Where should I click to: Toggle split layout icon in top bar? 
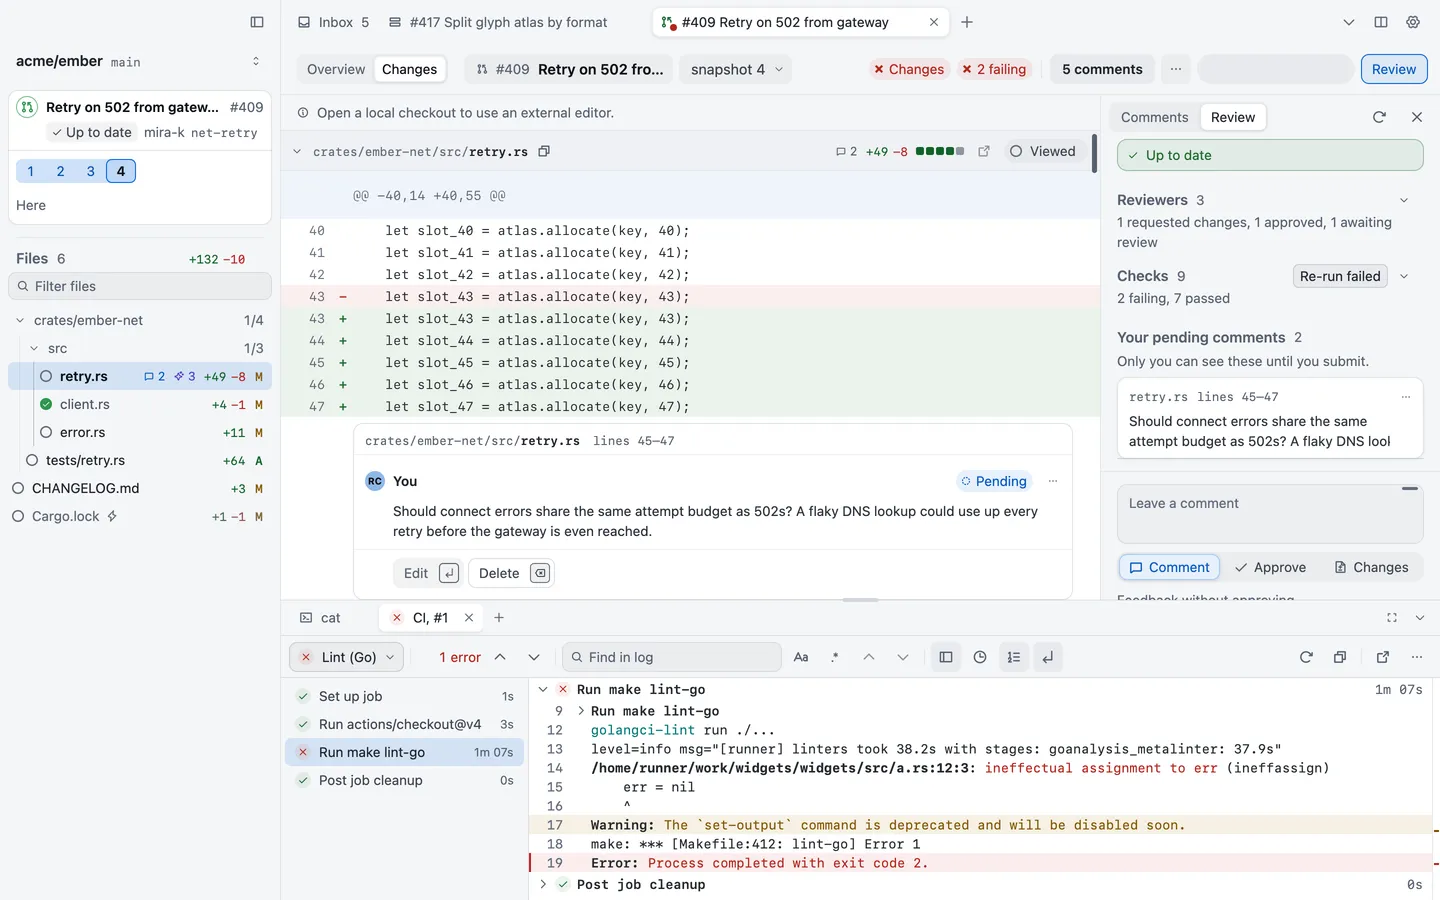tap(1381, 22)
